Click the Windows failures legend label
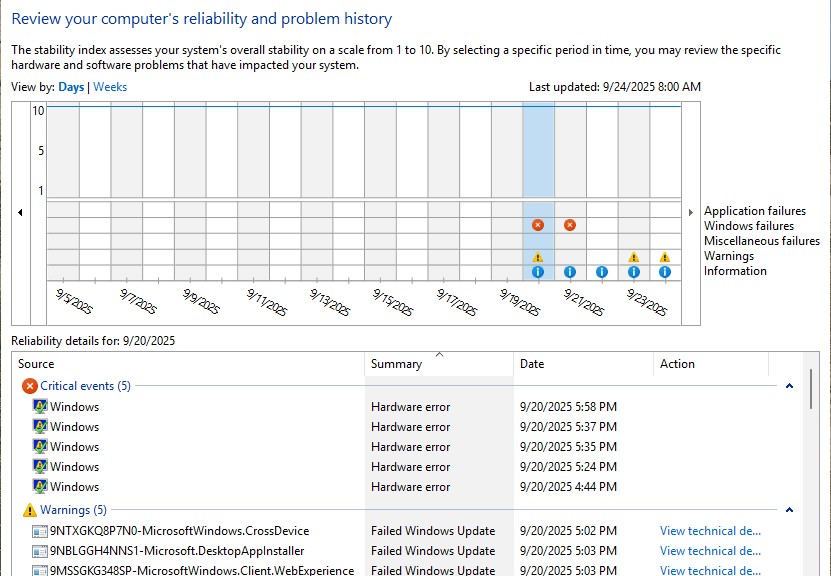Screen dimensions: 831x576 [749, 226]
